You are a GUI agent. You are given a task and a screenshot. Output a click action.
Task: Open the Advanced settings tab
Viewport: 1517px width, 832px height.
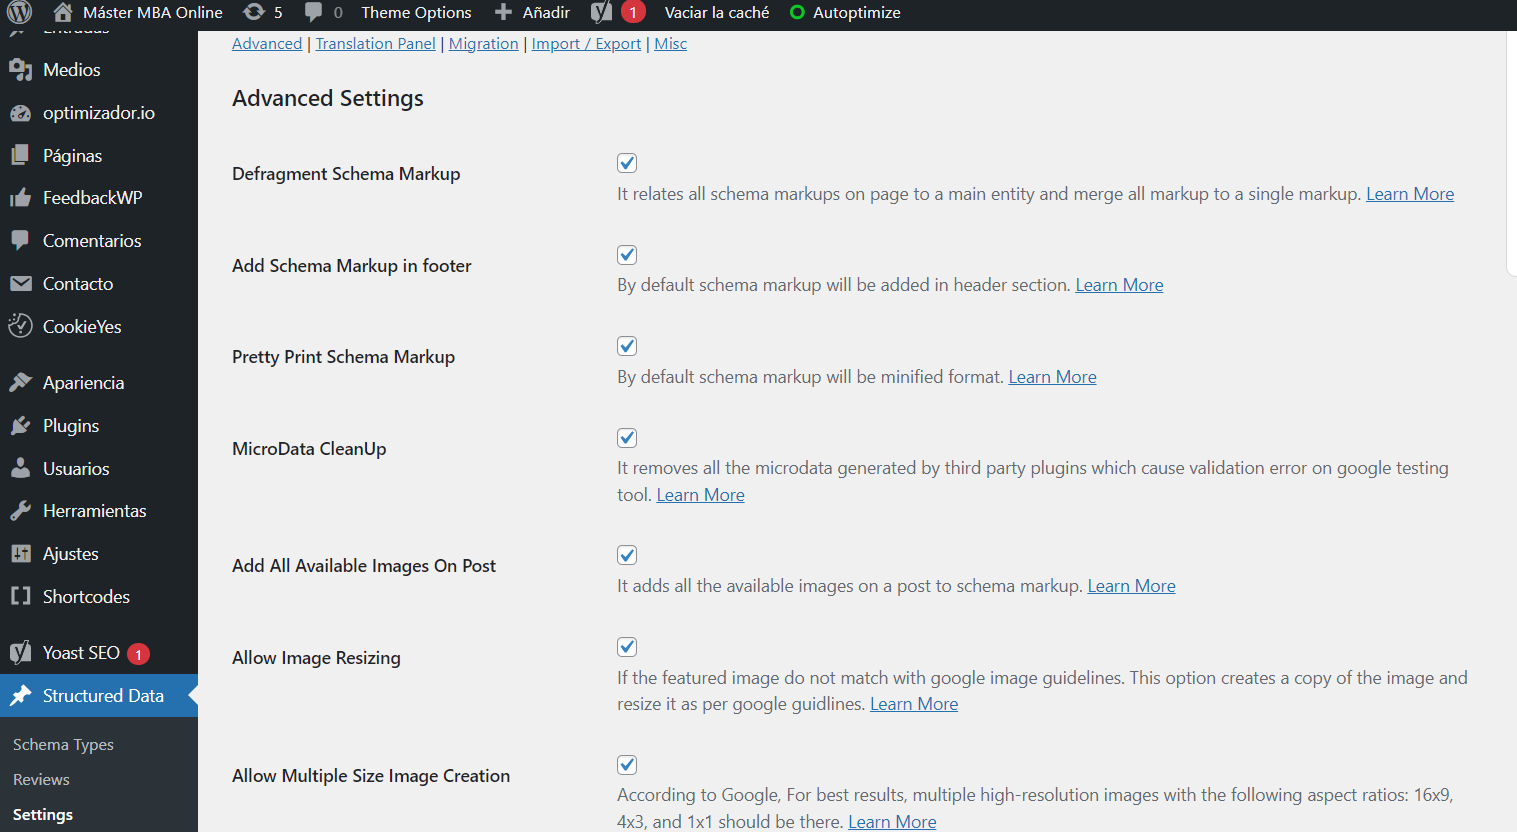tap(267, 44)
